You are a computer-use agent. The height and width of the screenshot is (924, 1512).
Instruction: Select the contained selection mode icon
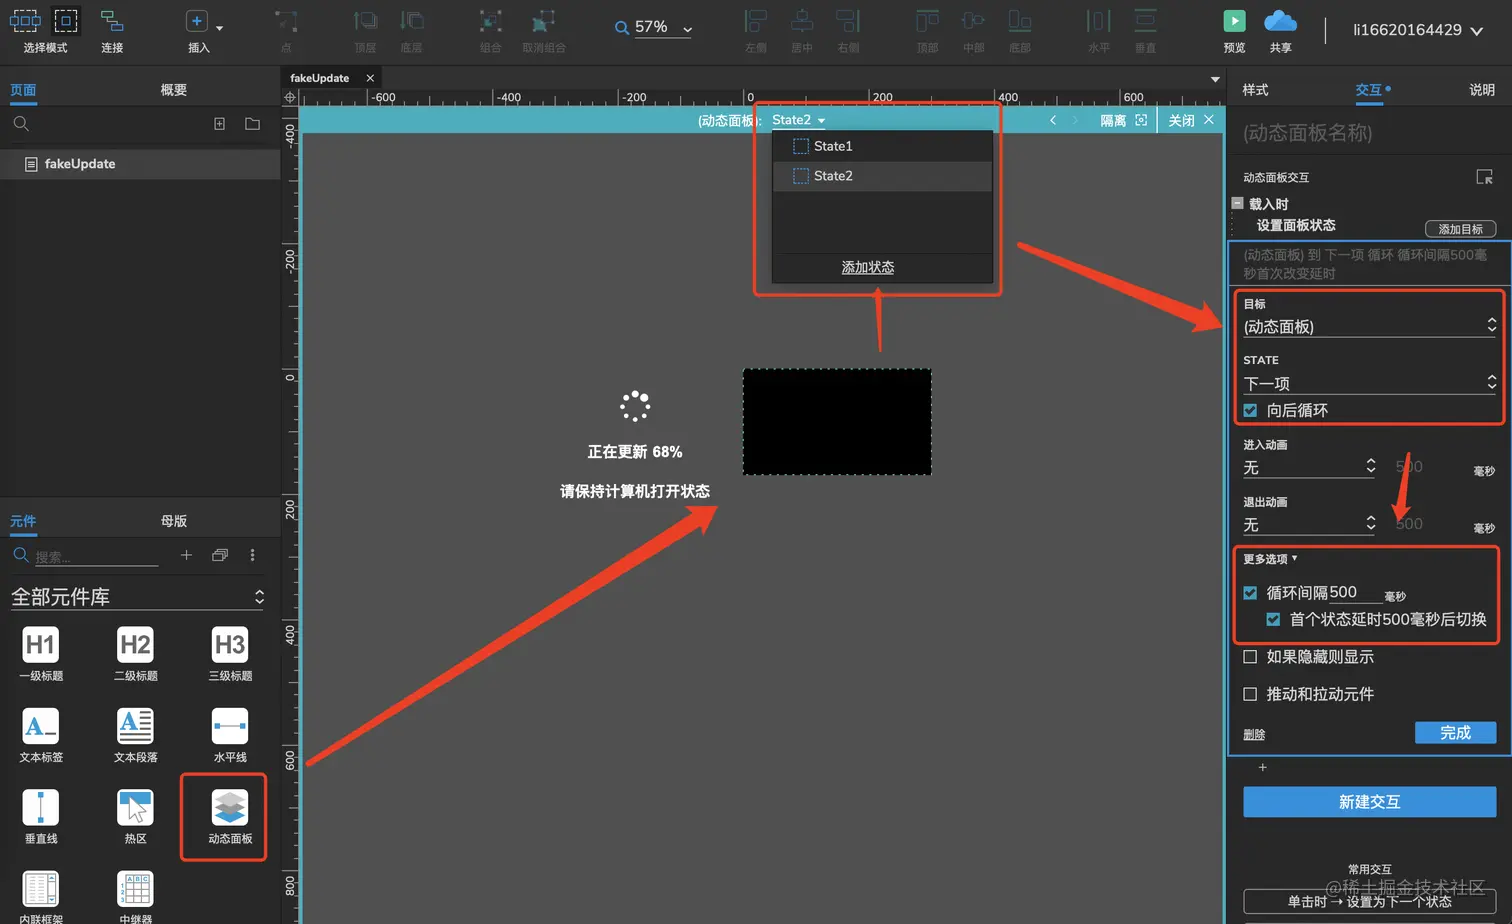coord(65,20)
